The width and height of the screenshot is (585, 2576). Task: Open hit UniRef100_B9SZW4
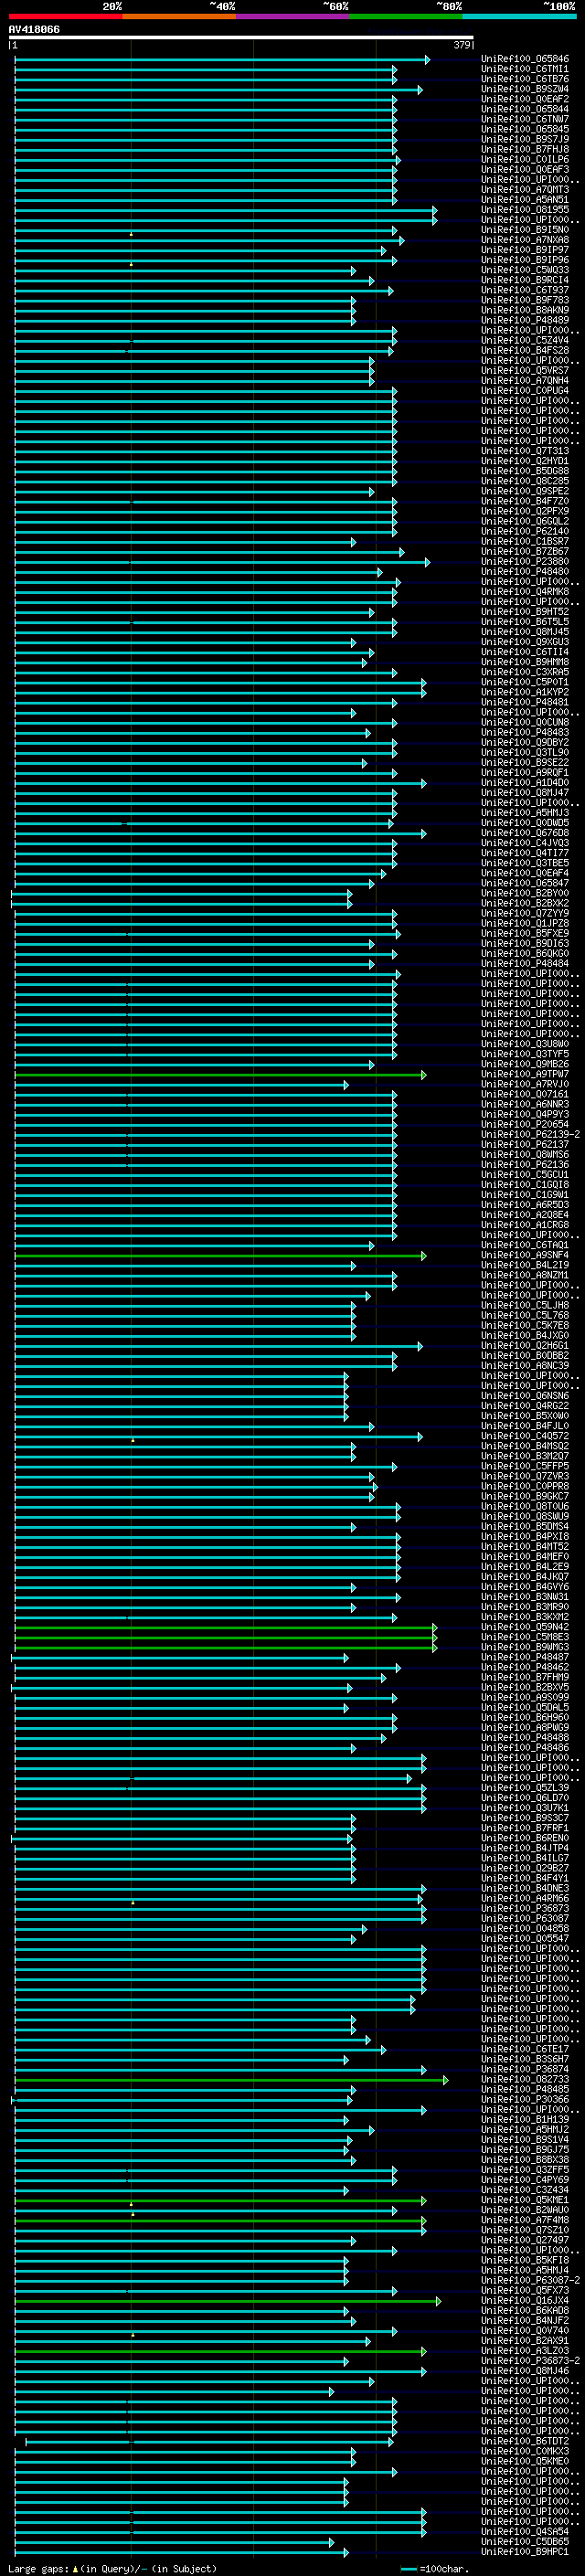tap(525, 89)
